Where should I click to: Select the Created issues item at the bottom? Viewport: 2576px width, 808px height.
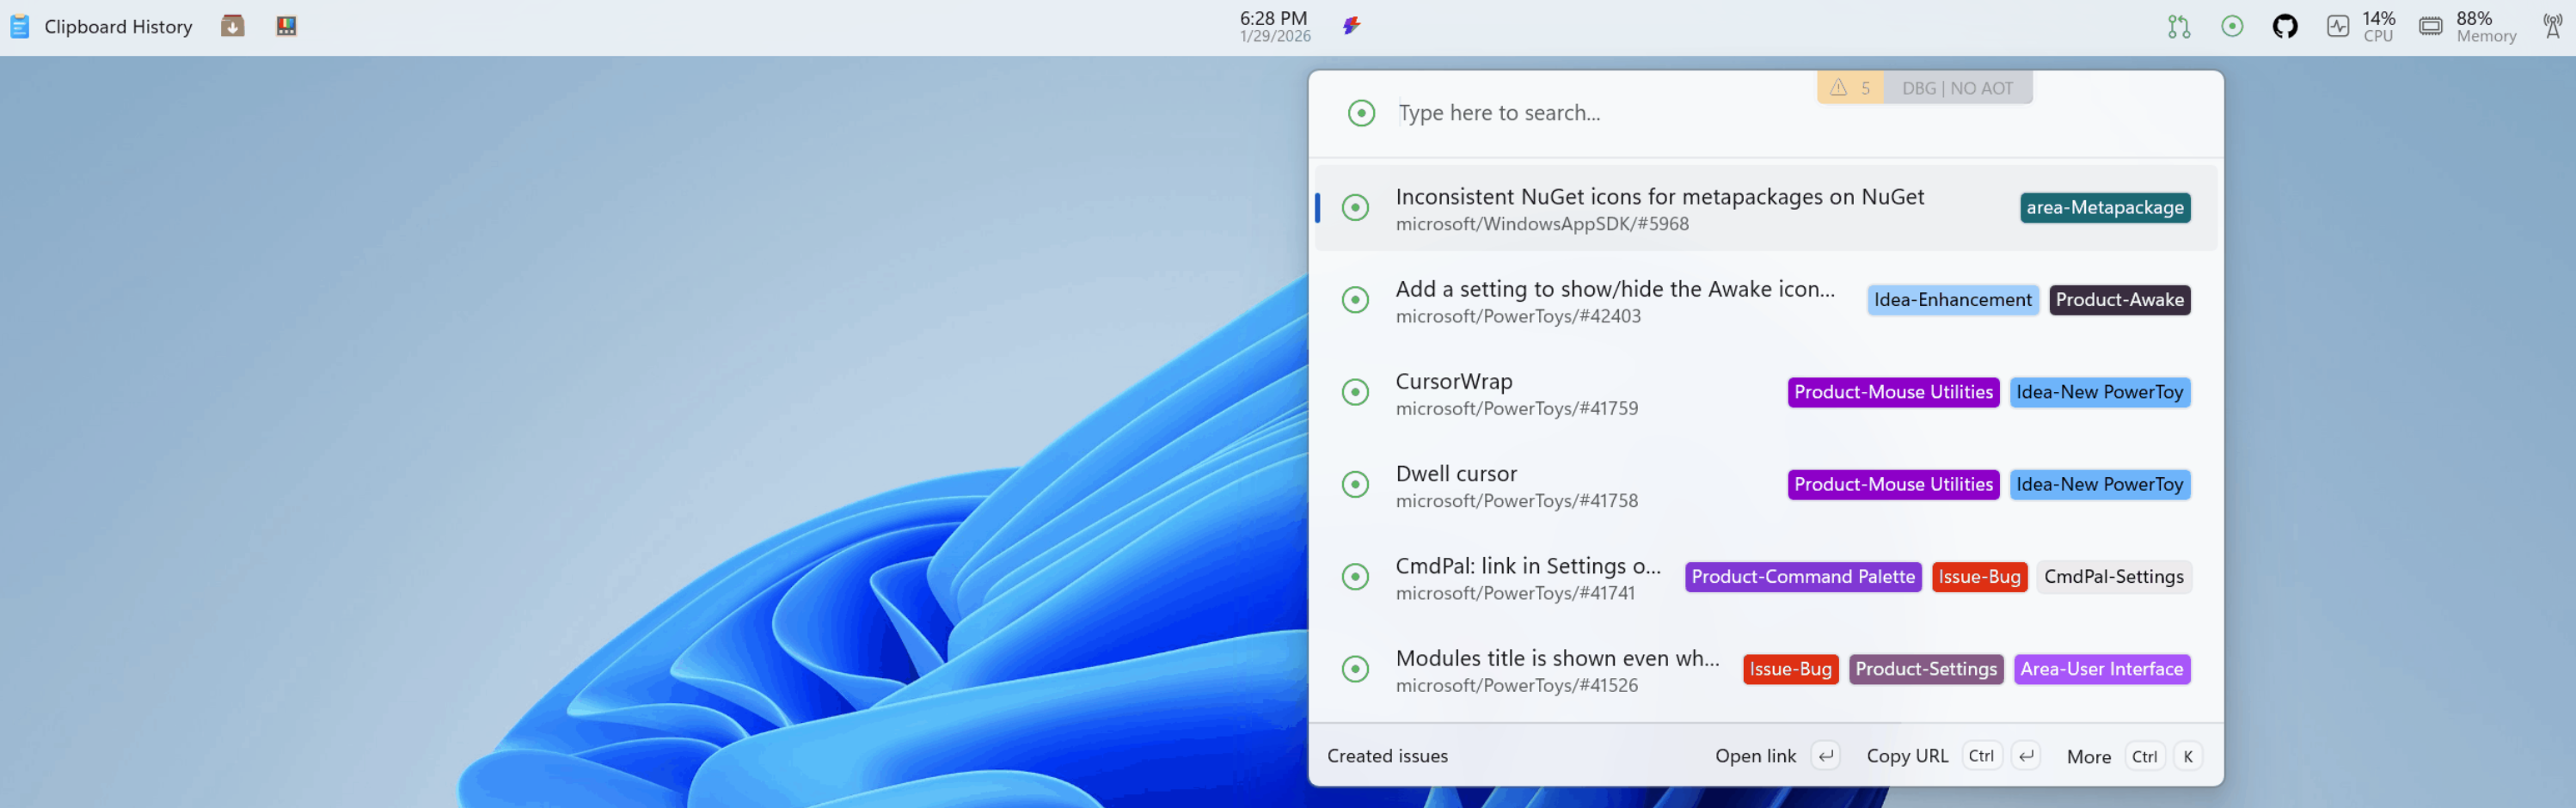[x=1388, y=756]
